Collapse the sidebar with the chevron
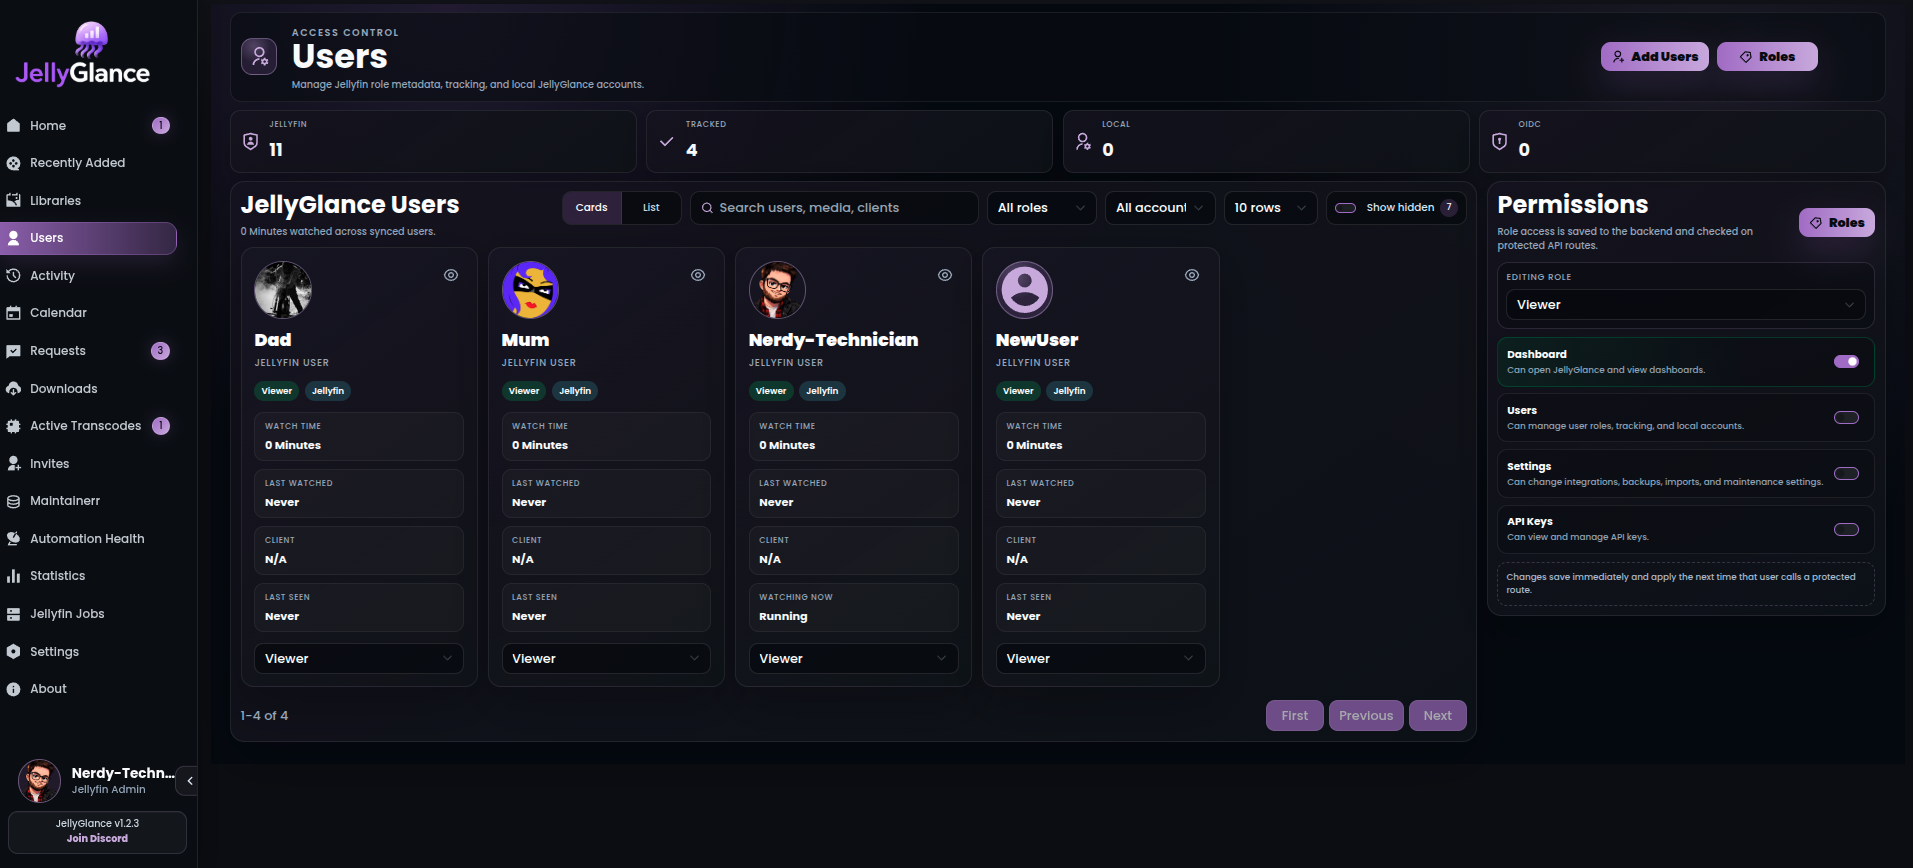Viewport: 1913px width, 868px height. [x=189, y=781]
